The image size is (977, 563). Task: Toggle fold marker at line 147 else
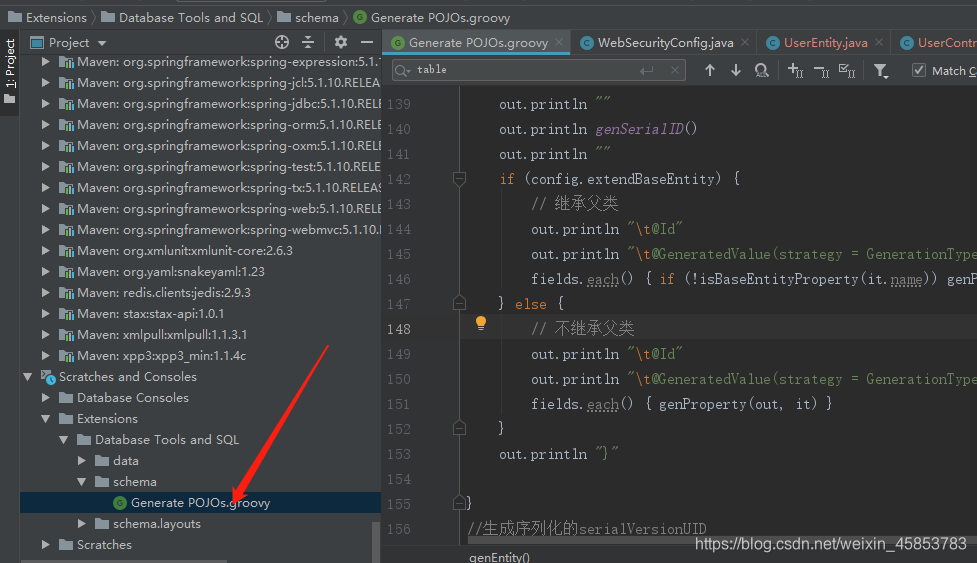click(459, 303)
